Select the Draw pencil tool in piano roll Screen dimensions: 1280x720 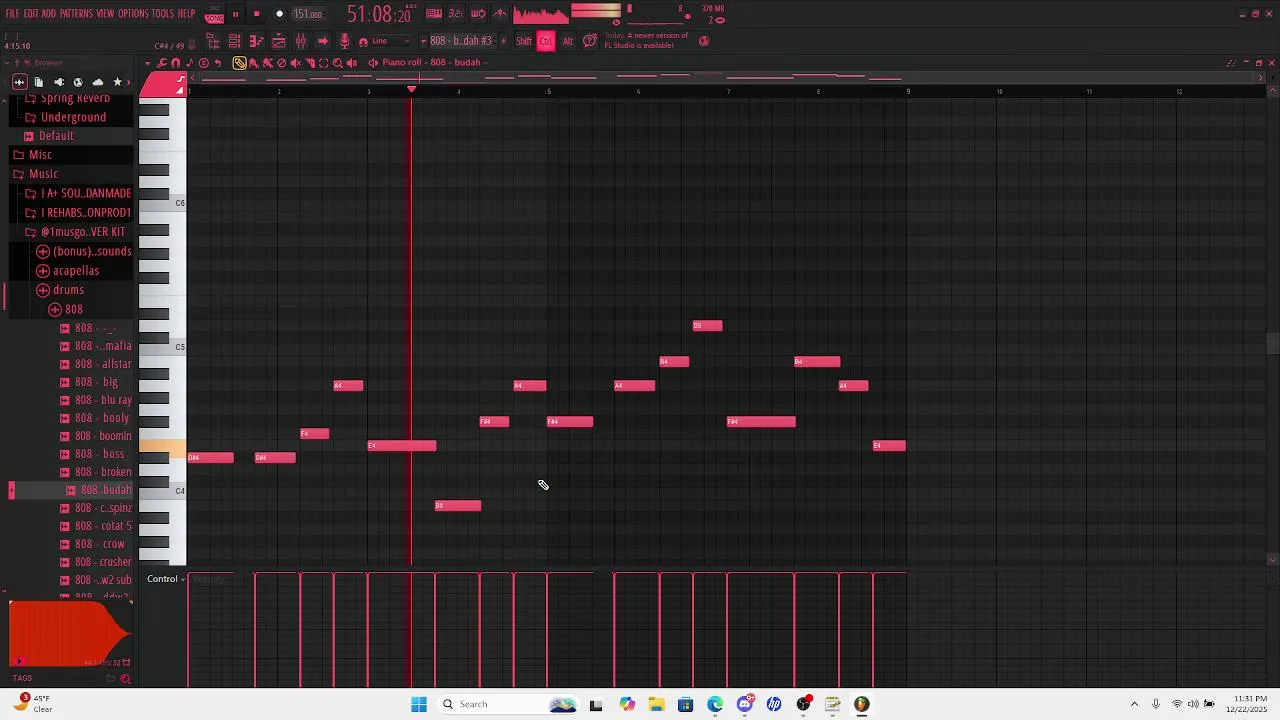tap(240, 63)
